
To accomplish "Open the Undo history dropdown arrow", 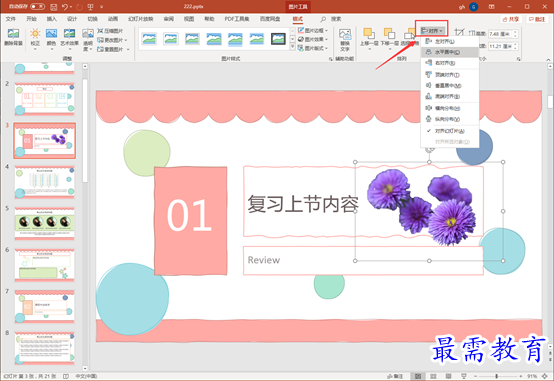I will (71, 7).
